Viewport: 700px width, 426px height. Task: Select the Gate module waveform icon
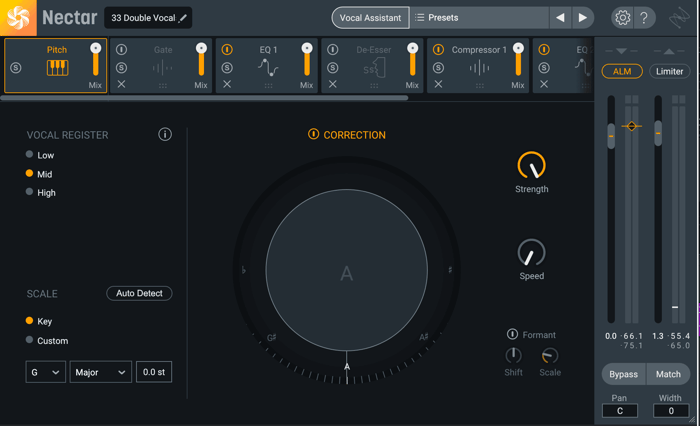pyautogui.click(x=162, y=68)
